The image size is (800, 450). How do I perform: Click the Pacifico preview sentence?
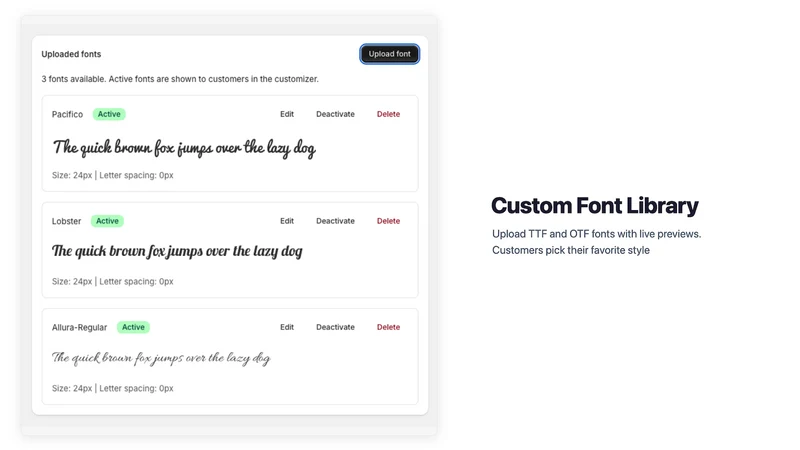pyautogui.click(x=184, y=148)
